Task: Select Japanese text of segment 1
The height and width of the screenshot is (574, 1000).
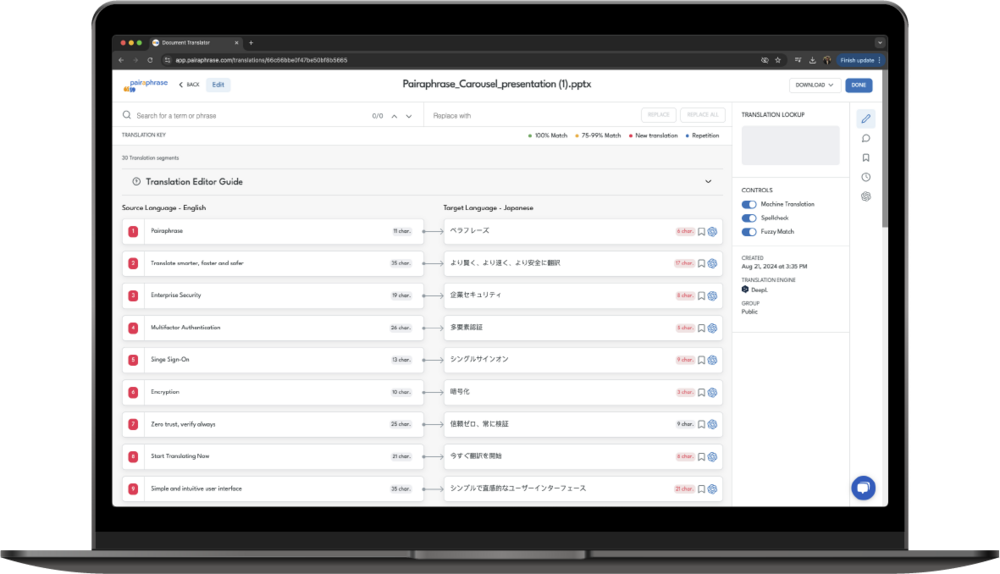Action: coord(469,231)
